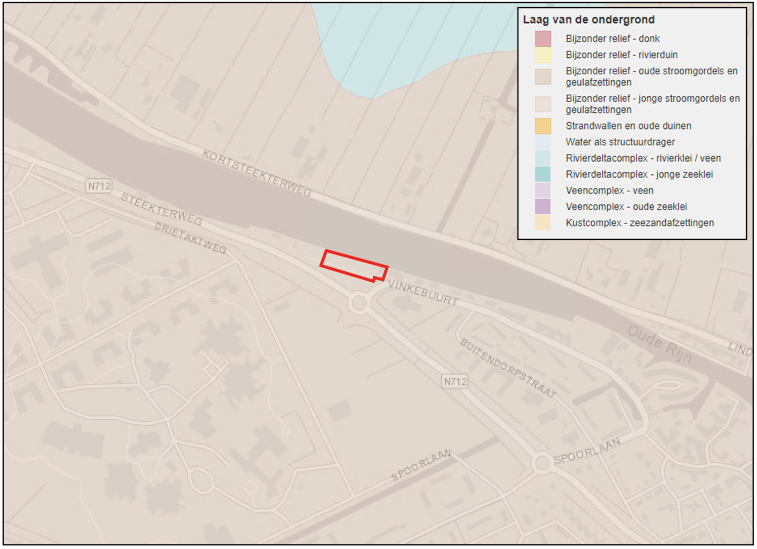Click the 'Water als structuurdrager' swatch
Image resolution: width=757 pixels, height=549 pixels.
click(x=543, y=142)
